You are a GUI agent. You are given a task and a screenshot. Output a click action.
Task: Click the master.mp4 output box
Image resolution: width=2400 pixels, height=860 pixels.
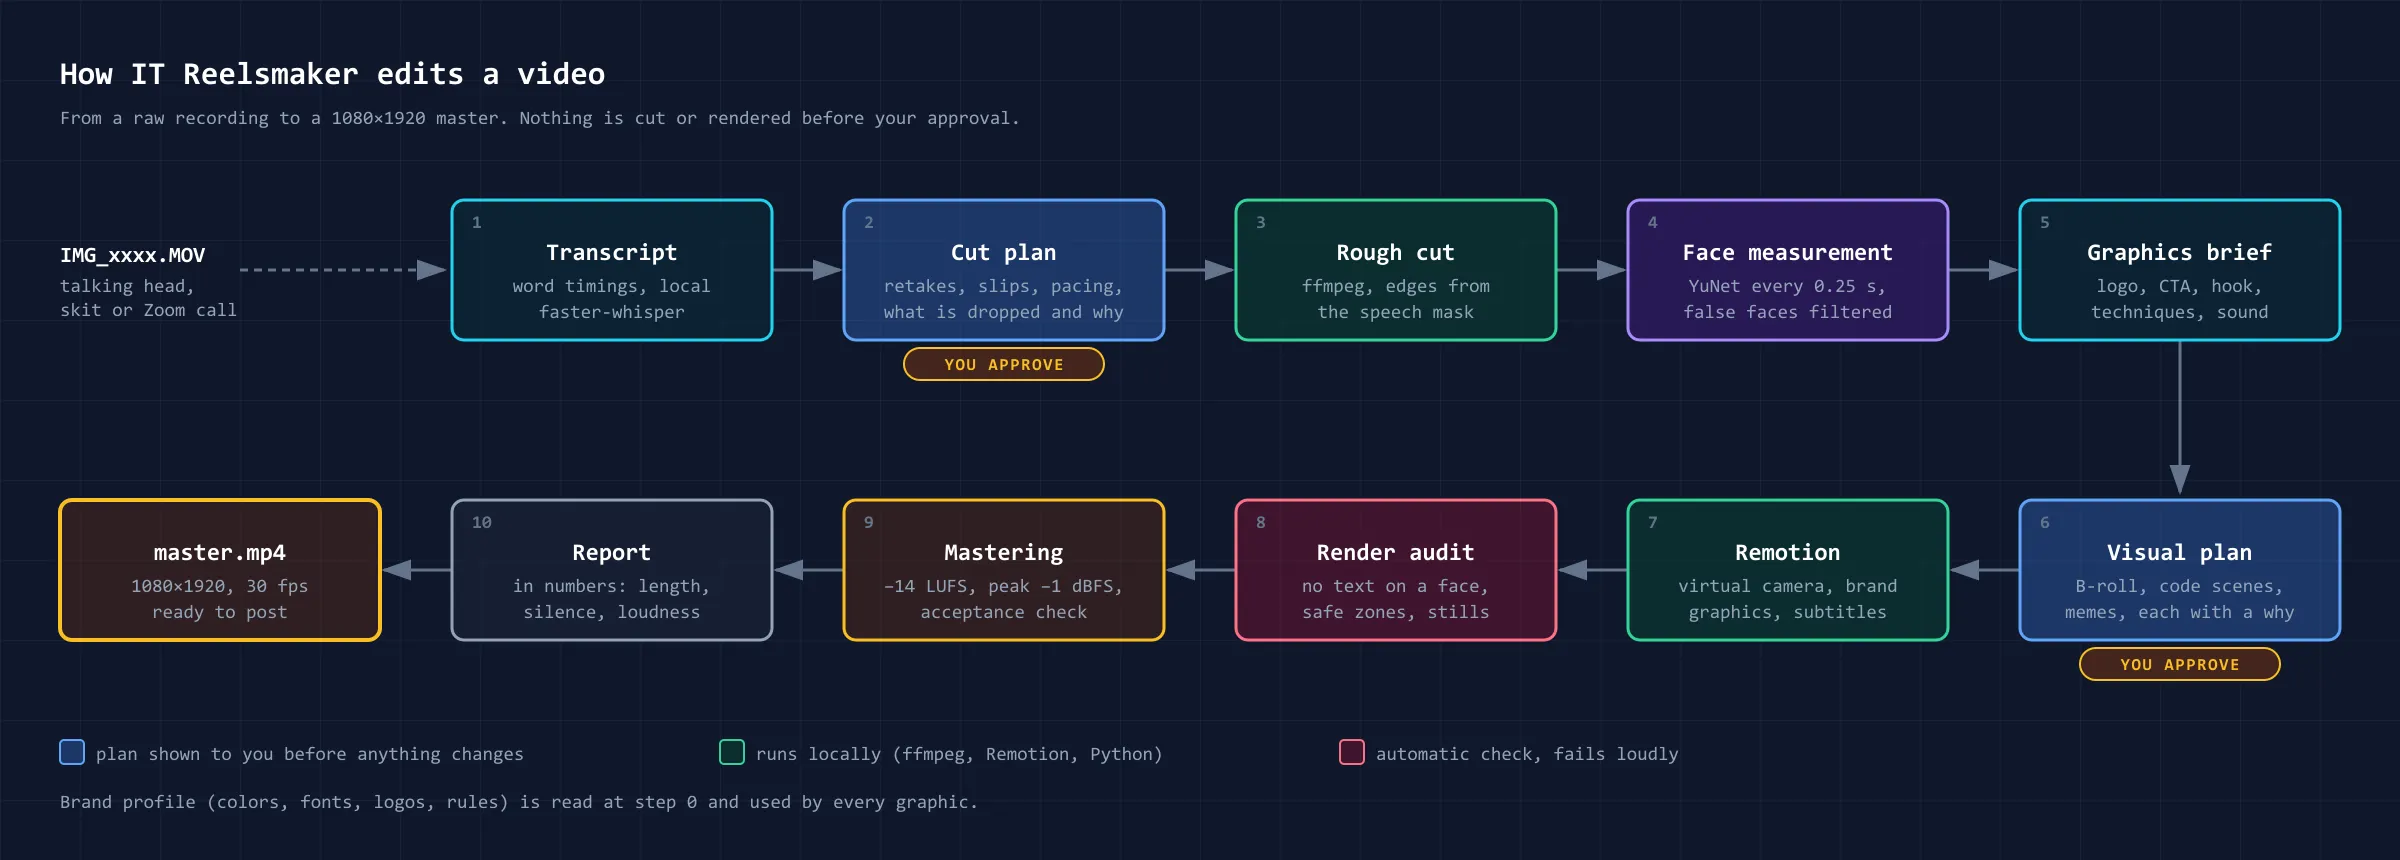[x=220, y=570]
